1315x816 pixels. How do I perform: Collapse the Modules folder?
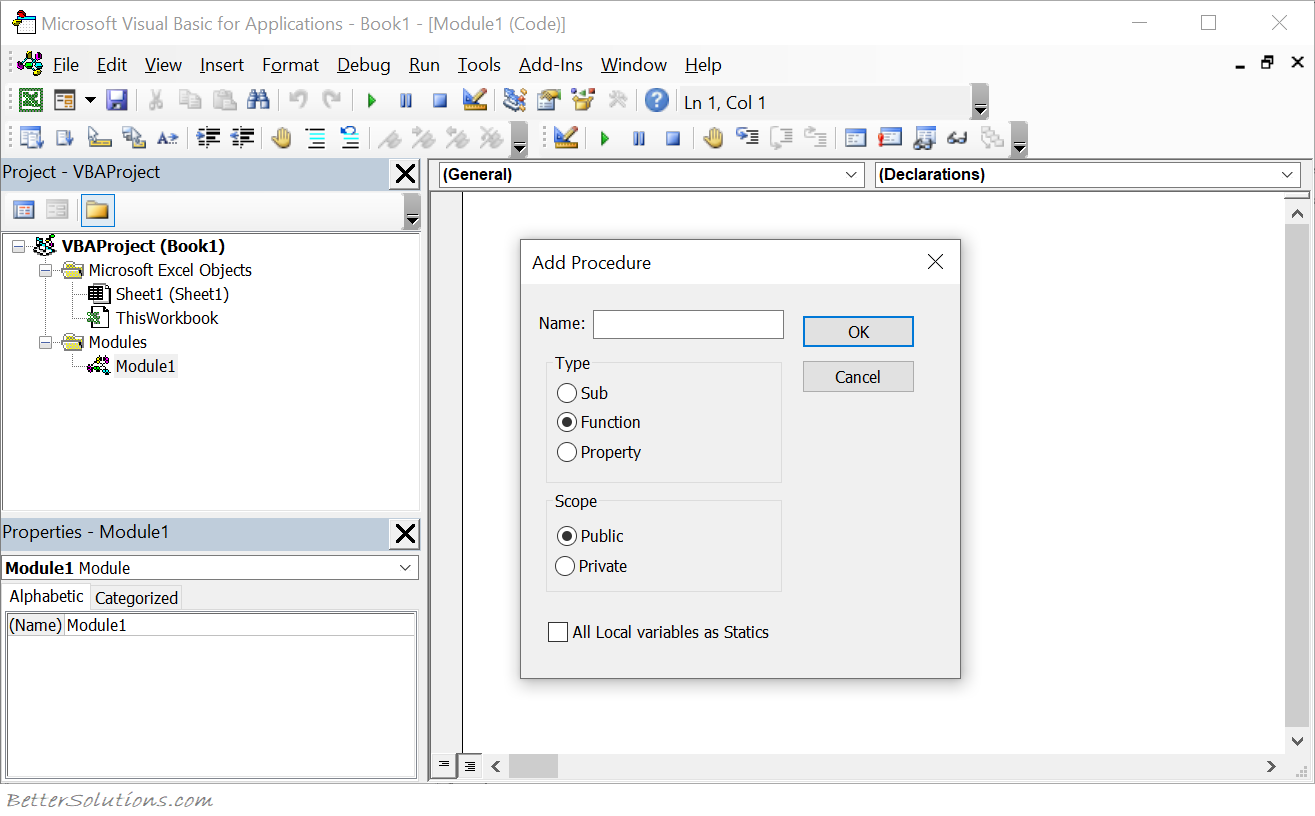point(46,342)
